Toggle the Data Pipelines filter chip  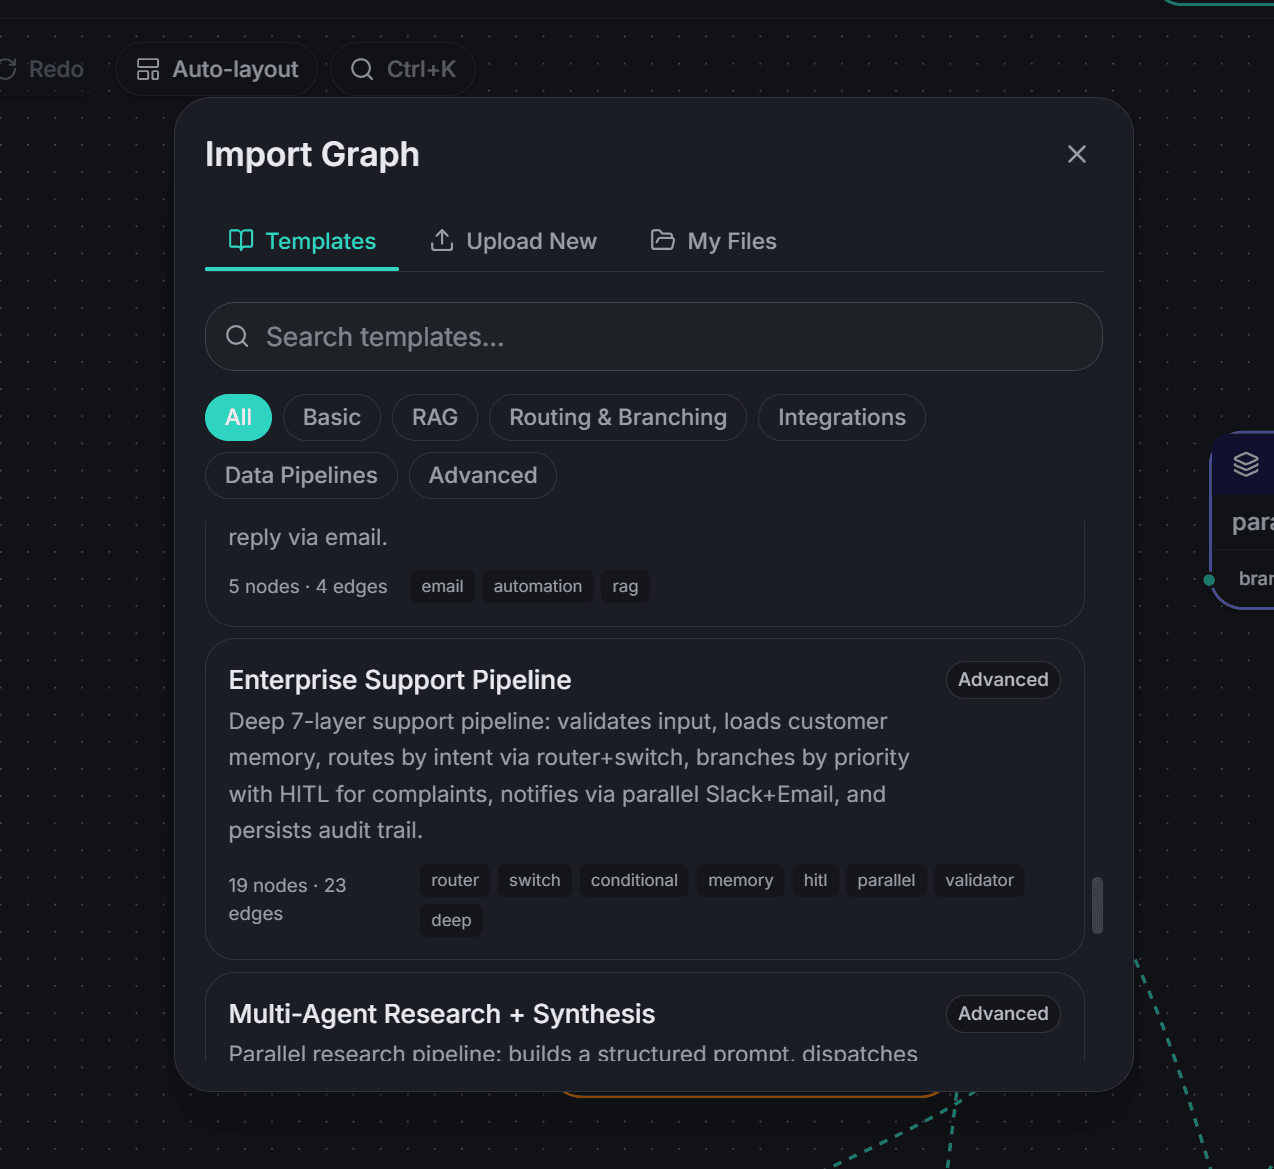point(300,475)
